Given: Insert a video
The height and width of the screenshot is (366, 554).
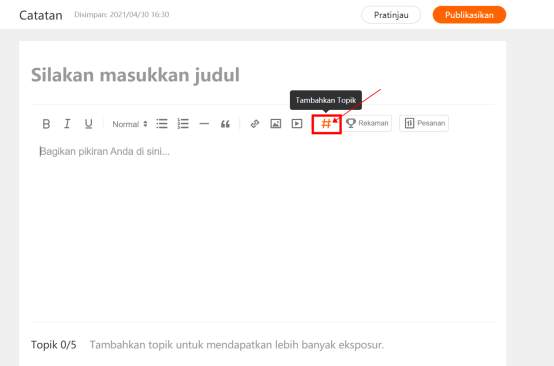Looking at the screenshot, I should [297, 124].
